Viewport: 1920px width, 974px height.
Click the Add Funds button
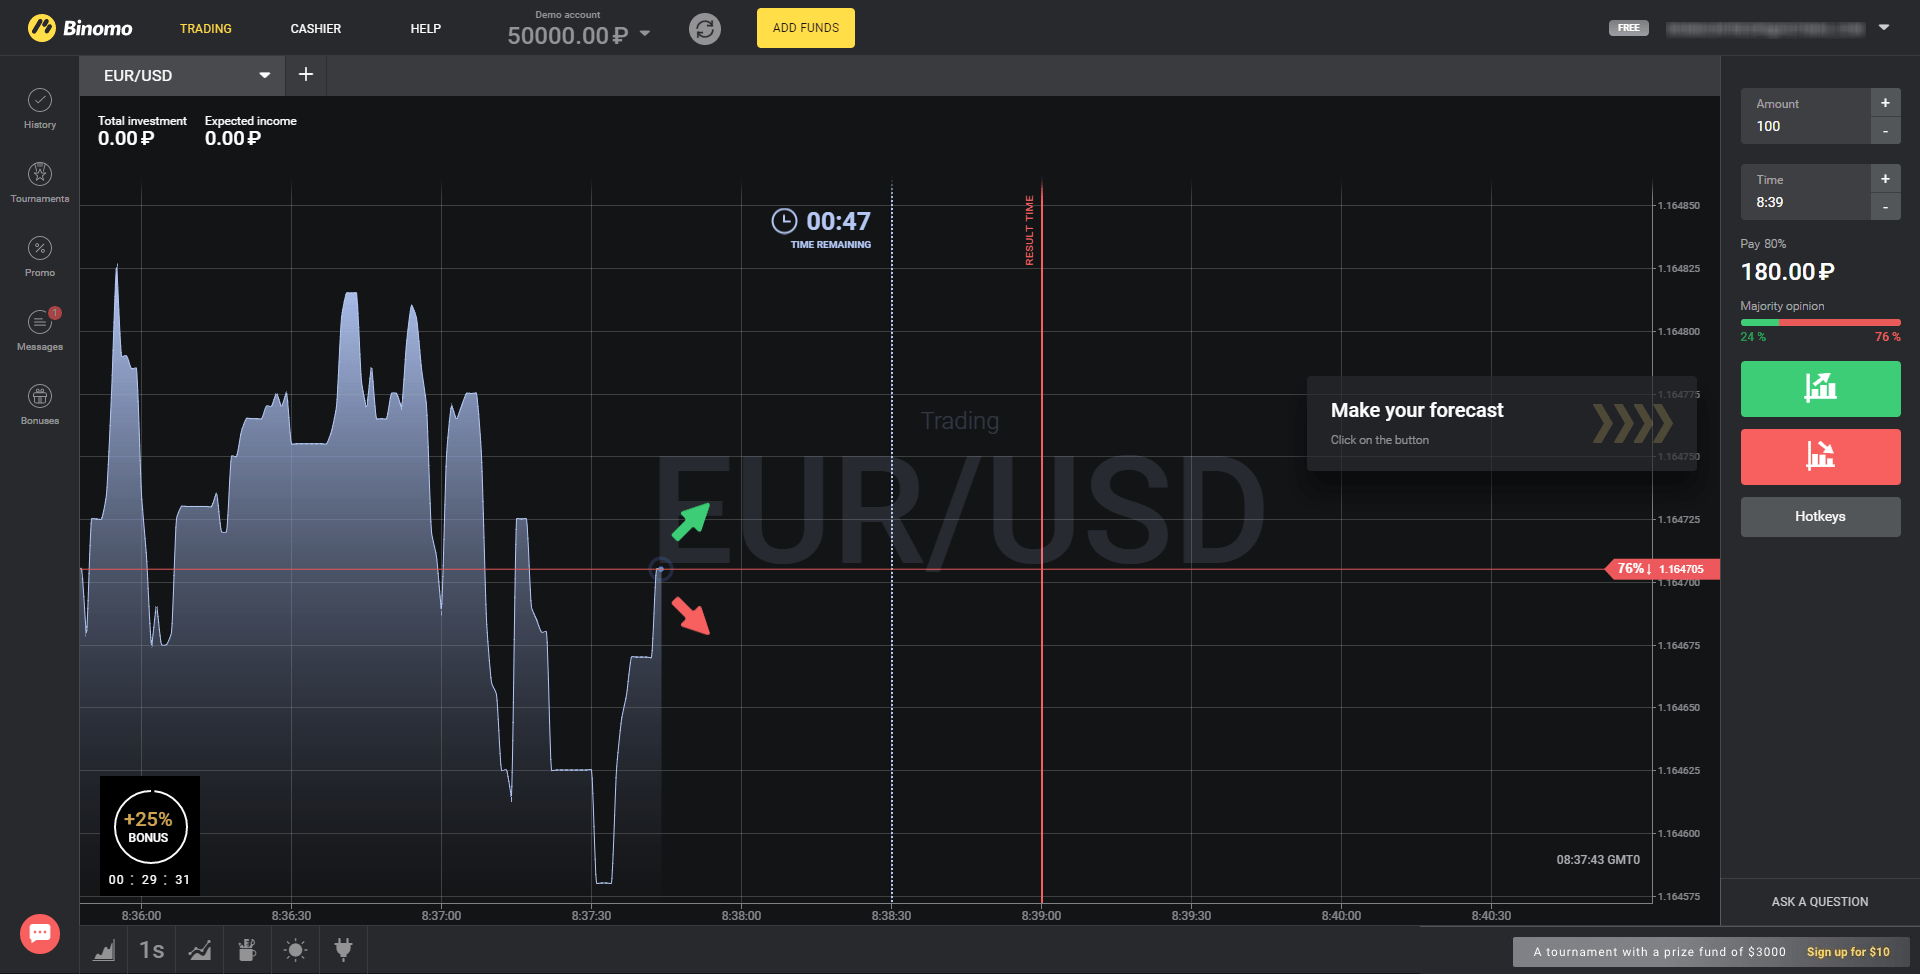point(805,28)
